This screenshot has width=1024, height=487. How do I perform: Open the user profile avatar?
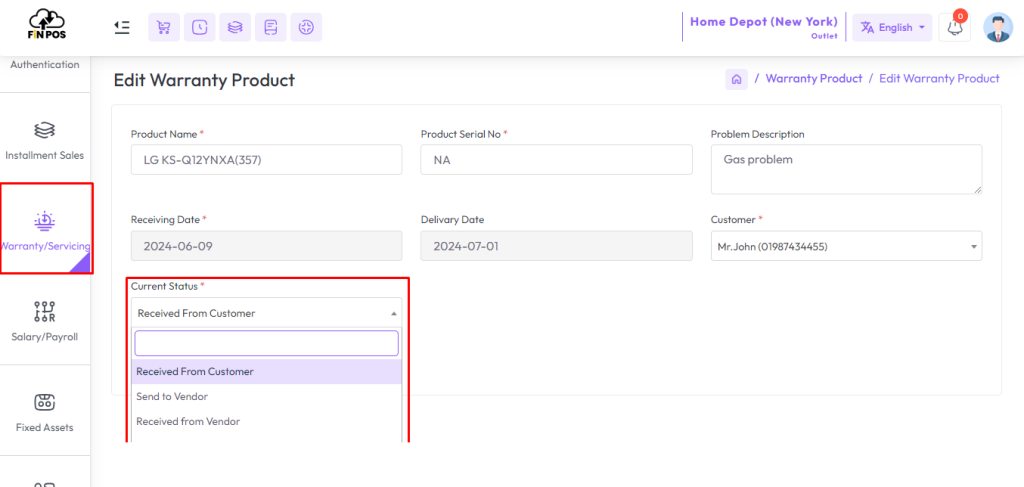(x=998, y=27)
